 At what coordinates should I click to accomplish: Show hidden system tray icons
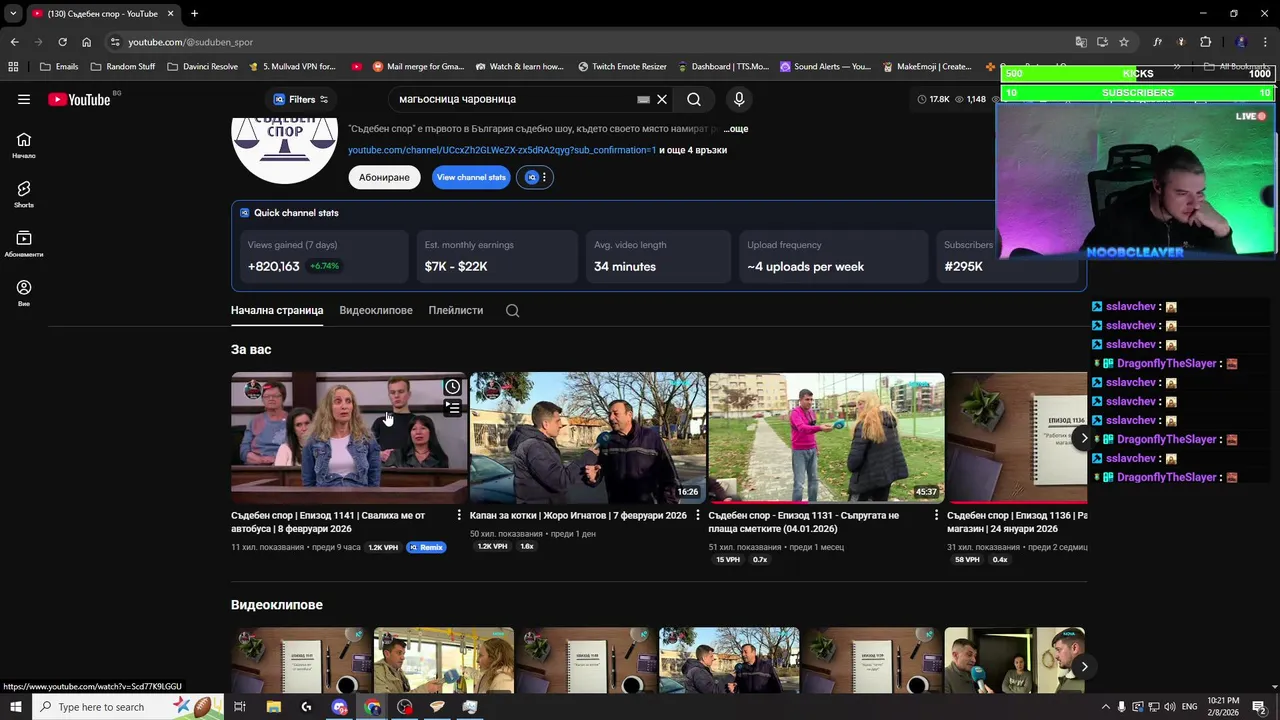(x=1105, y=707)
